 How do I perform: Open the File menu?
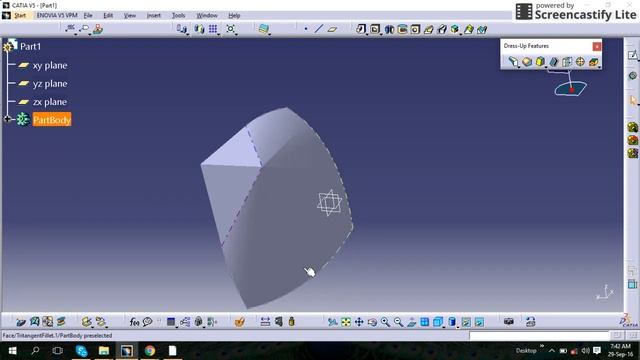(88, 16)
